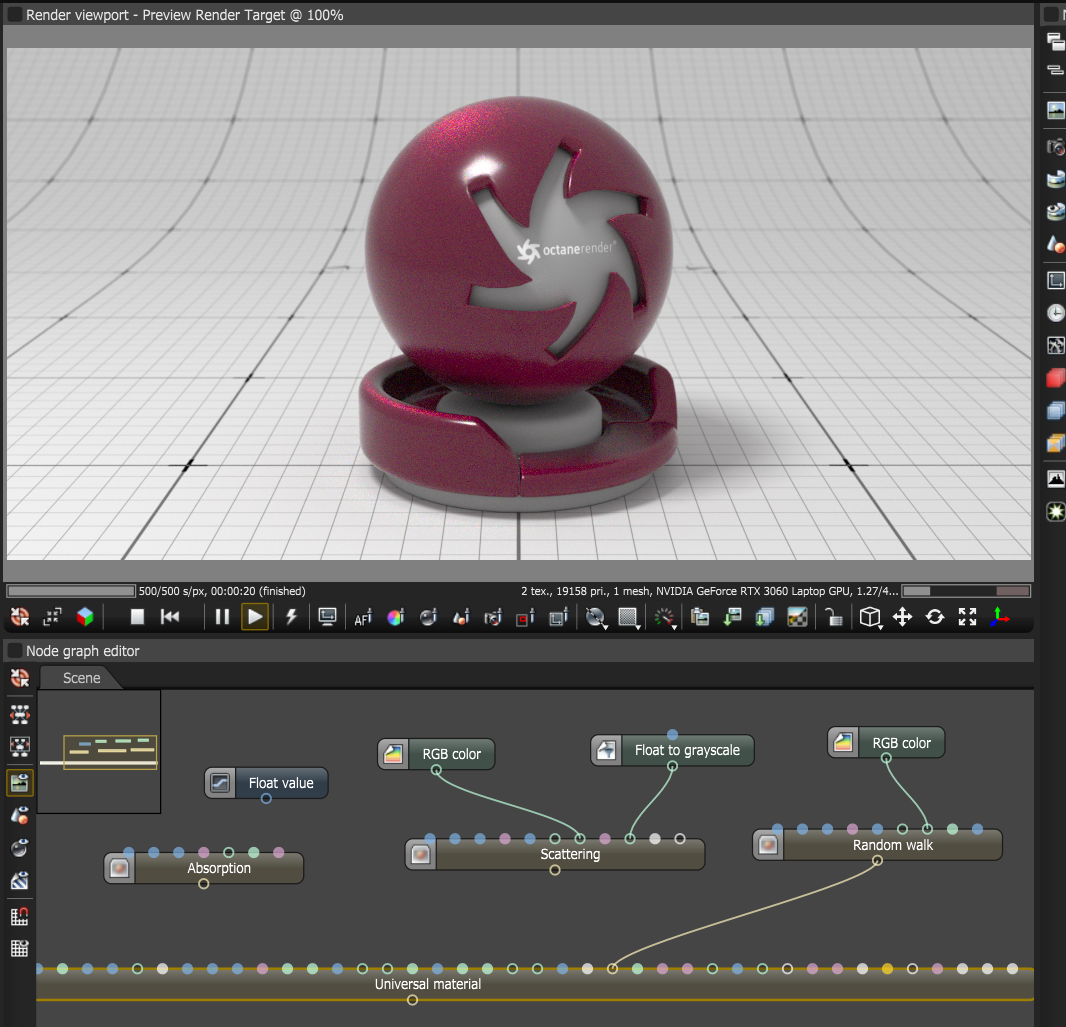This screenshot has height=1027, width=1066.
Task: Click the lightning bolt real-time icon
Action: pyautogui.click(x=291, y=617)
